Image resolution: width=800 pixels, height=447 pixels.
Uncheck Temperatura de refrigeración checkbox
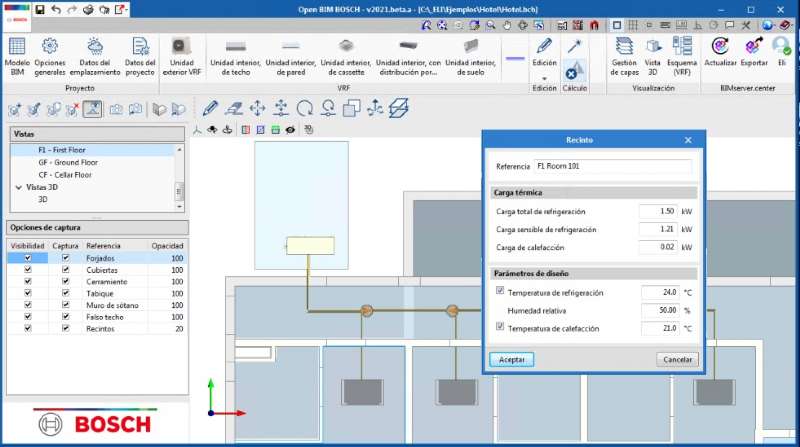coord(500,291)
